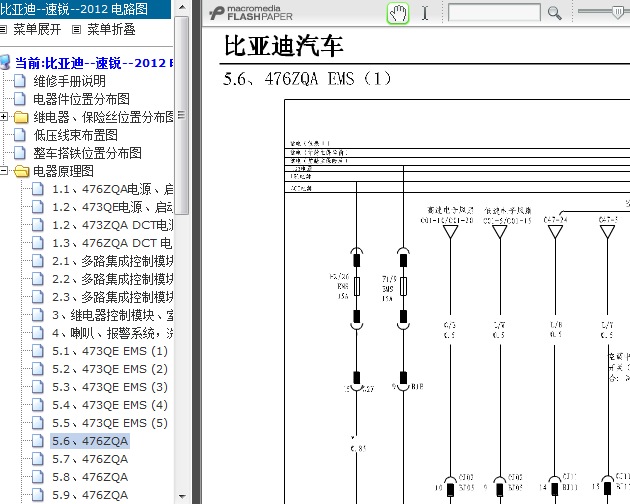
Task: Open 2.3、多路集成控制模块 diagram
Action: (x=112, y=297)
